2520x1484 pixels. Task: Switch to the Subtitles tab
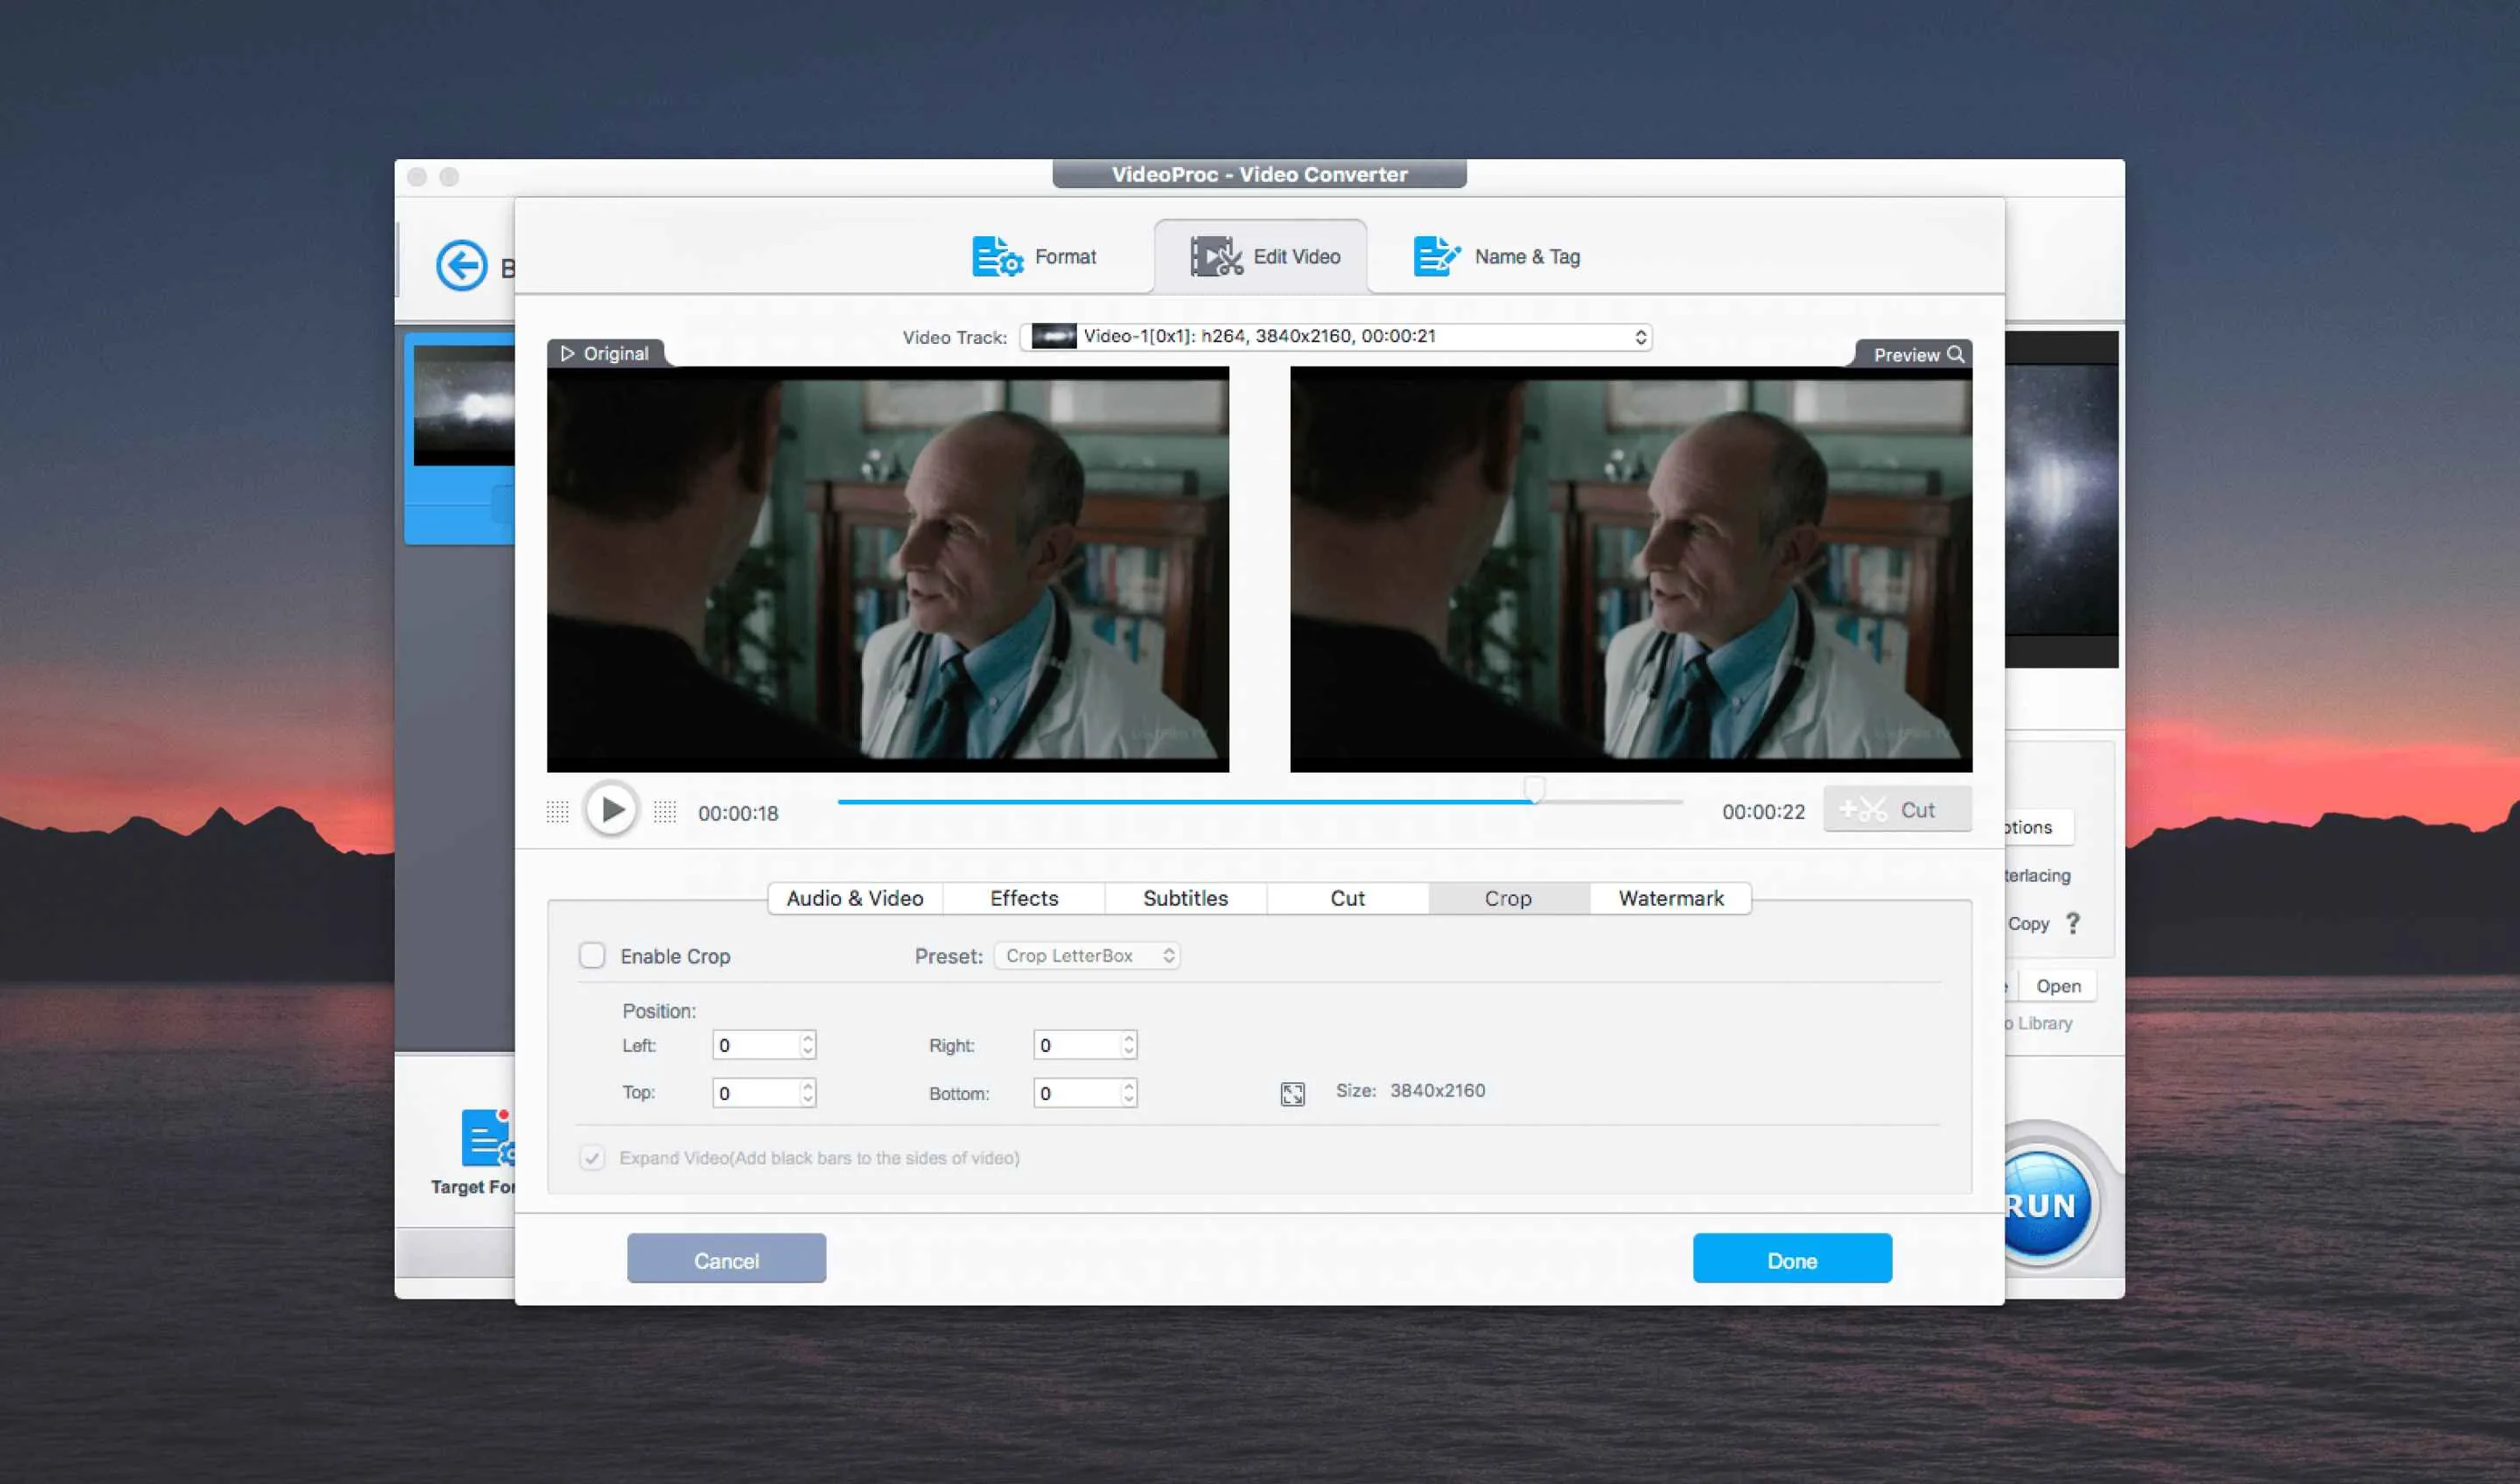(x=1184, y=898)
